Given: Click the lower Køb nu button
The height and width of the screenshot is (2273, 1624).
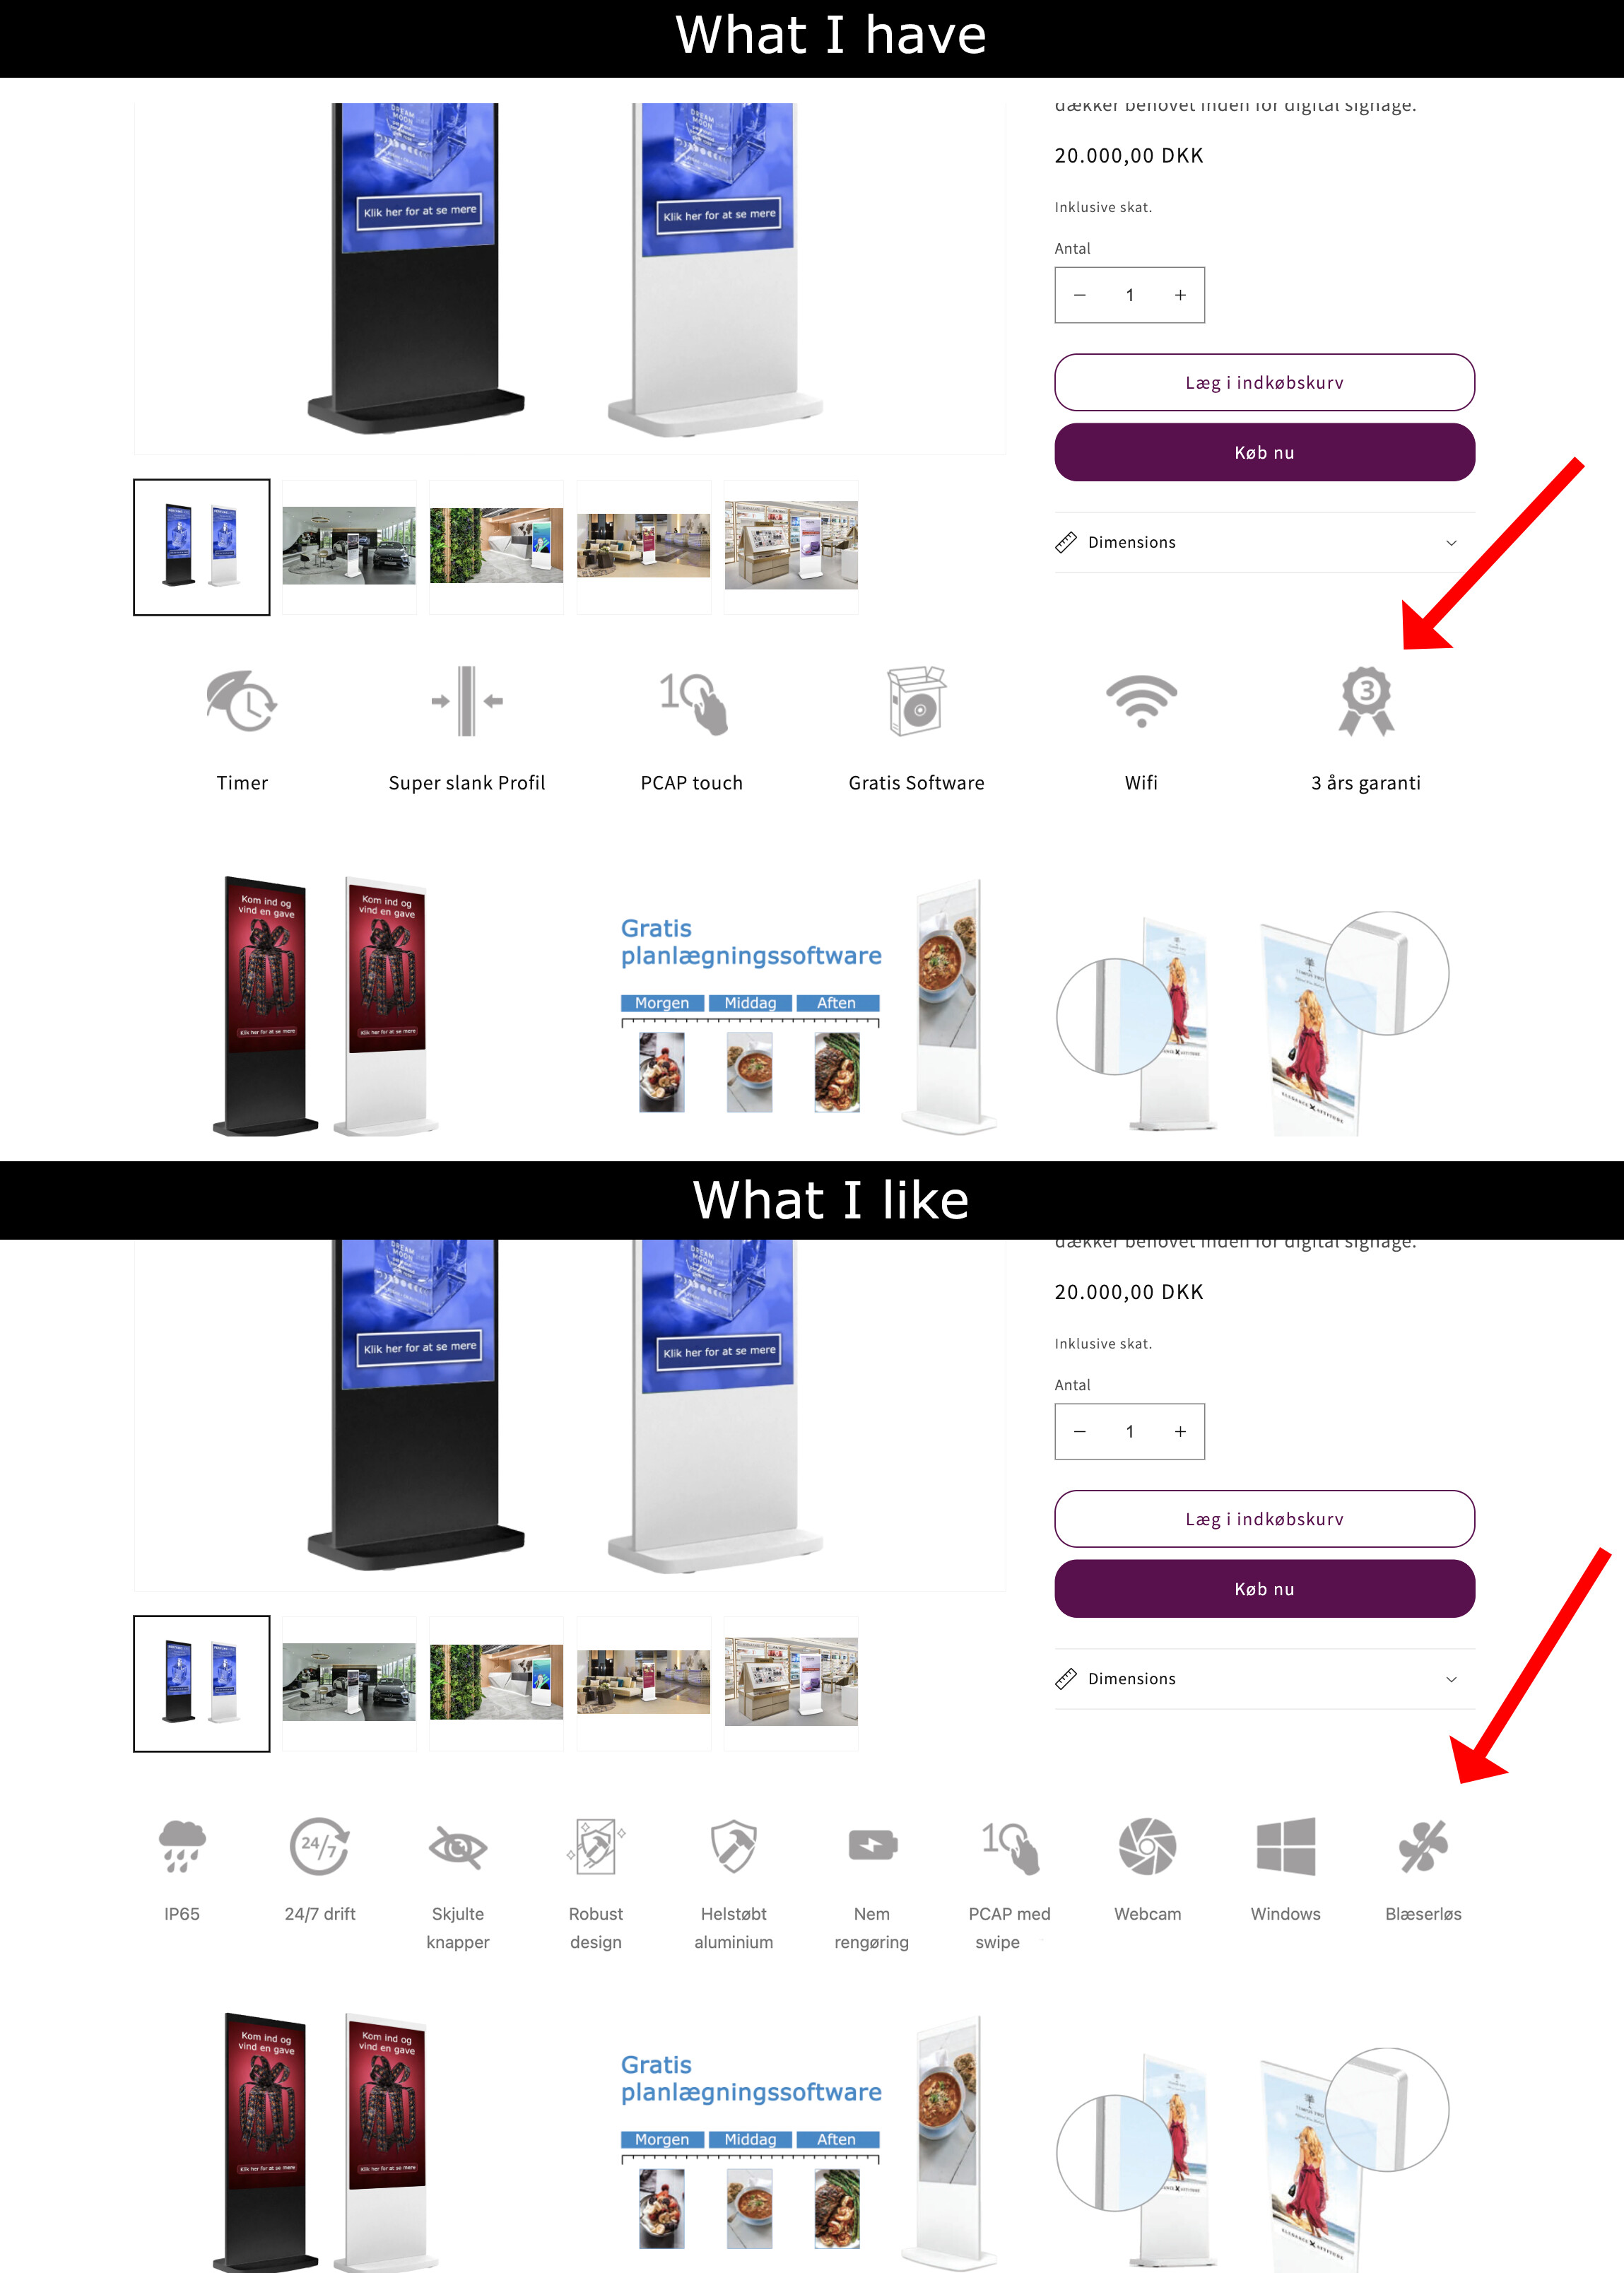Looking at the screenshot, I should point(1264,1589).
